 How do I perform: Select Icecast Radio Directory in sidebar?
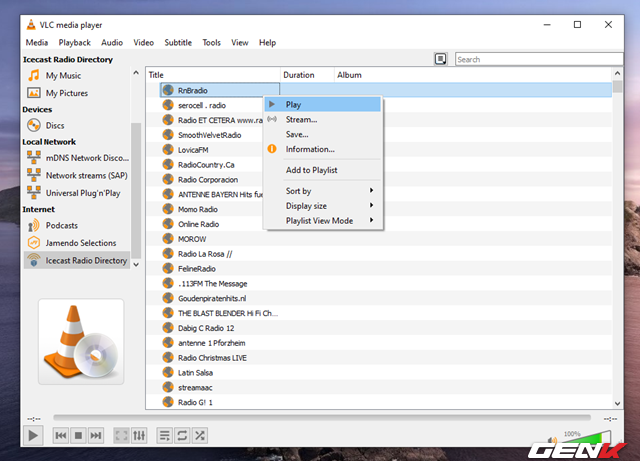point(78,260)
